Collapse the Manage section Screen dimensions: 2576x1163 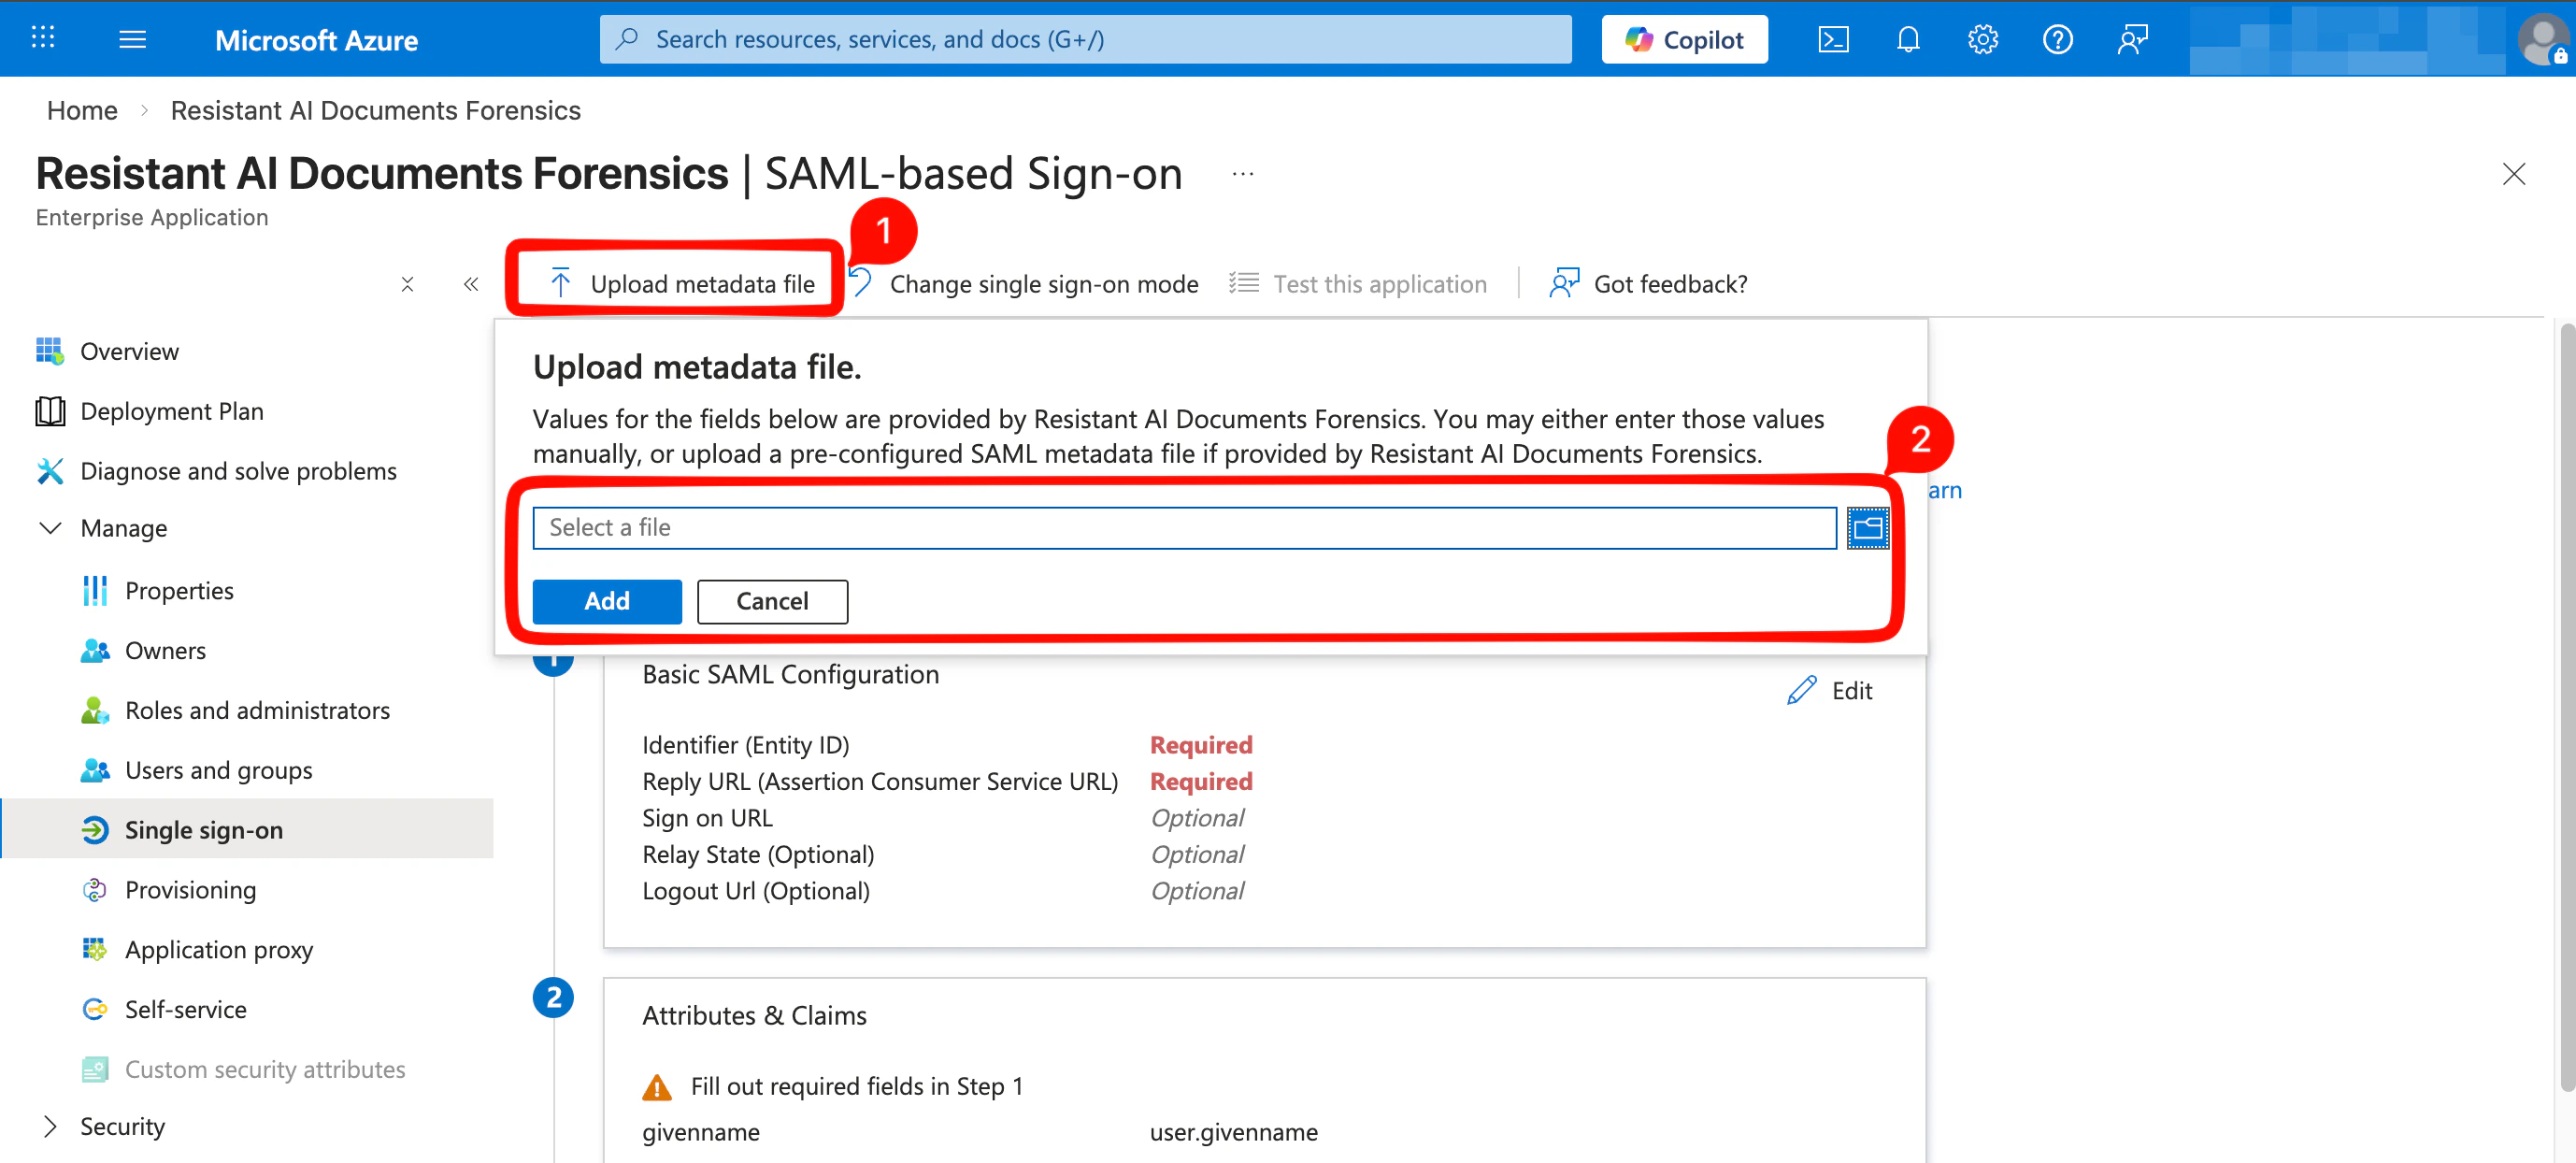click(50, 528)
